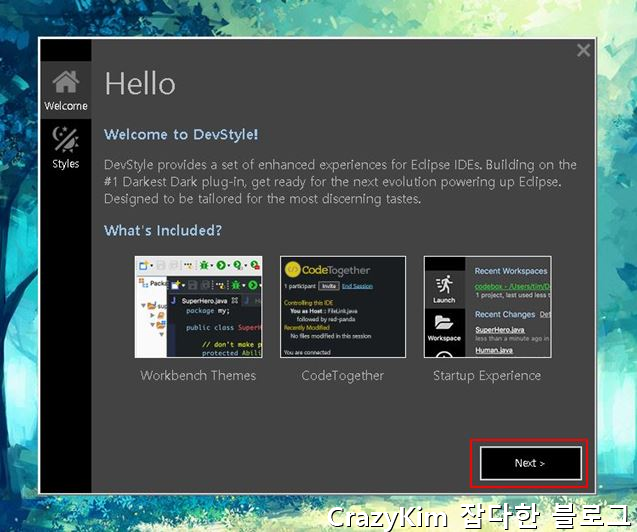
Task: Click the CodeTogether caption text
Action: (342, 376)
